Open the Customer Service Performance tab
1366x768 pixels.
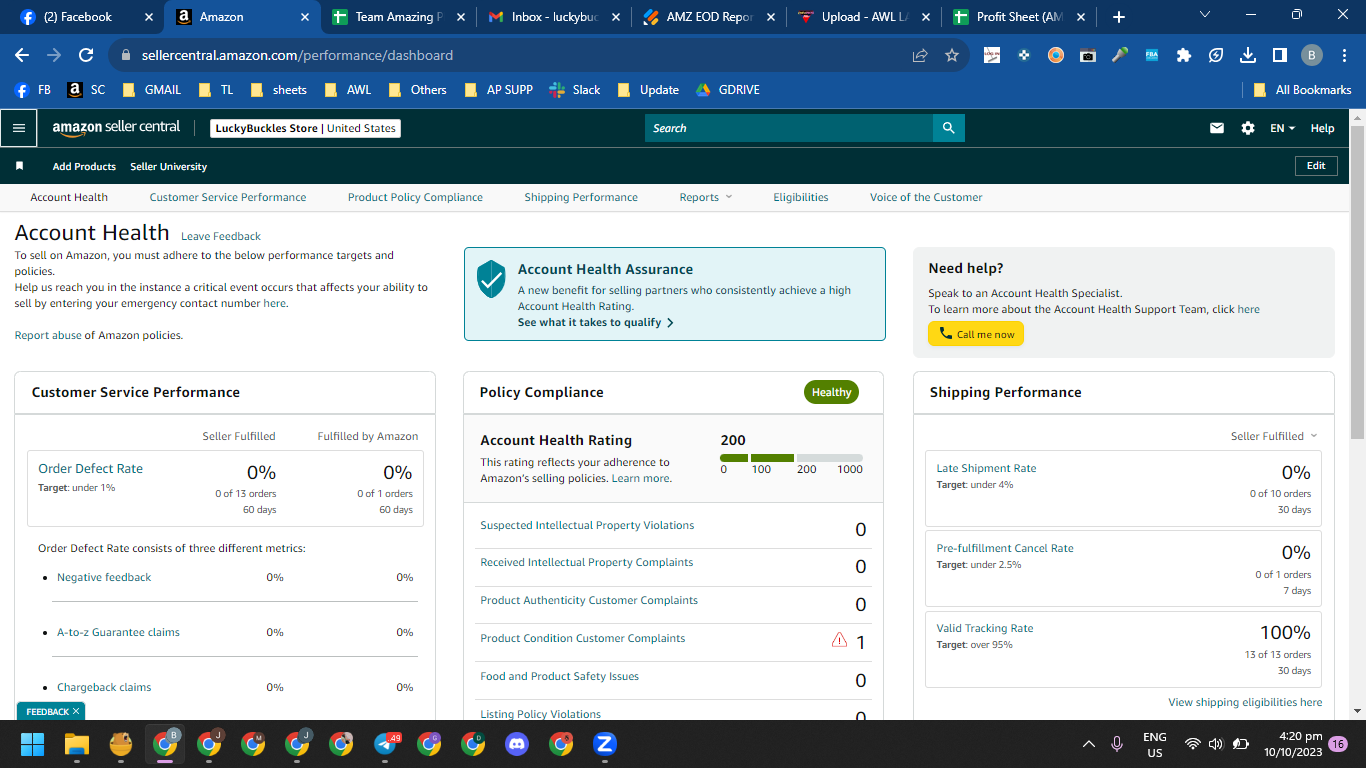[228, 197]
